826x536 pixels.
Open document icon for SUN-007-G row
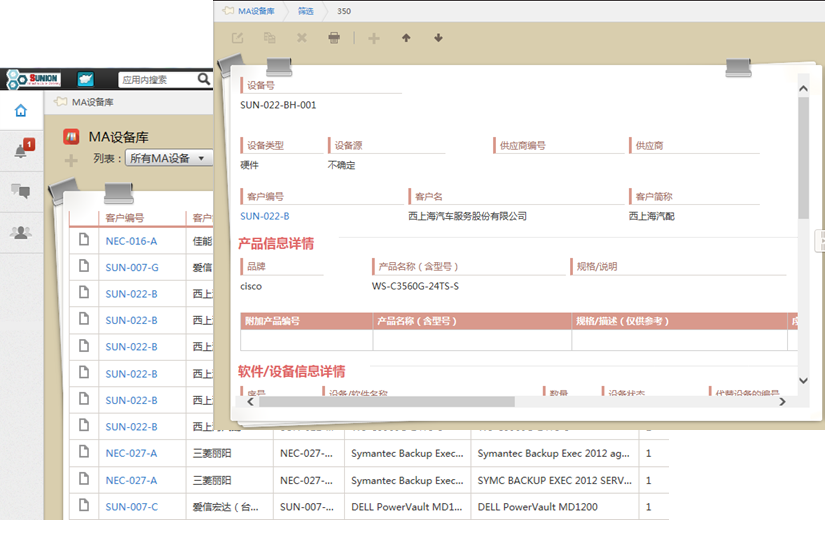84,266
